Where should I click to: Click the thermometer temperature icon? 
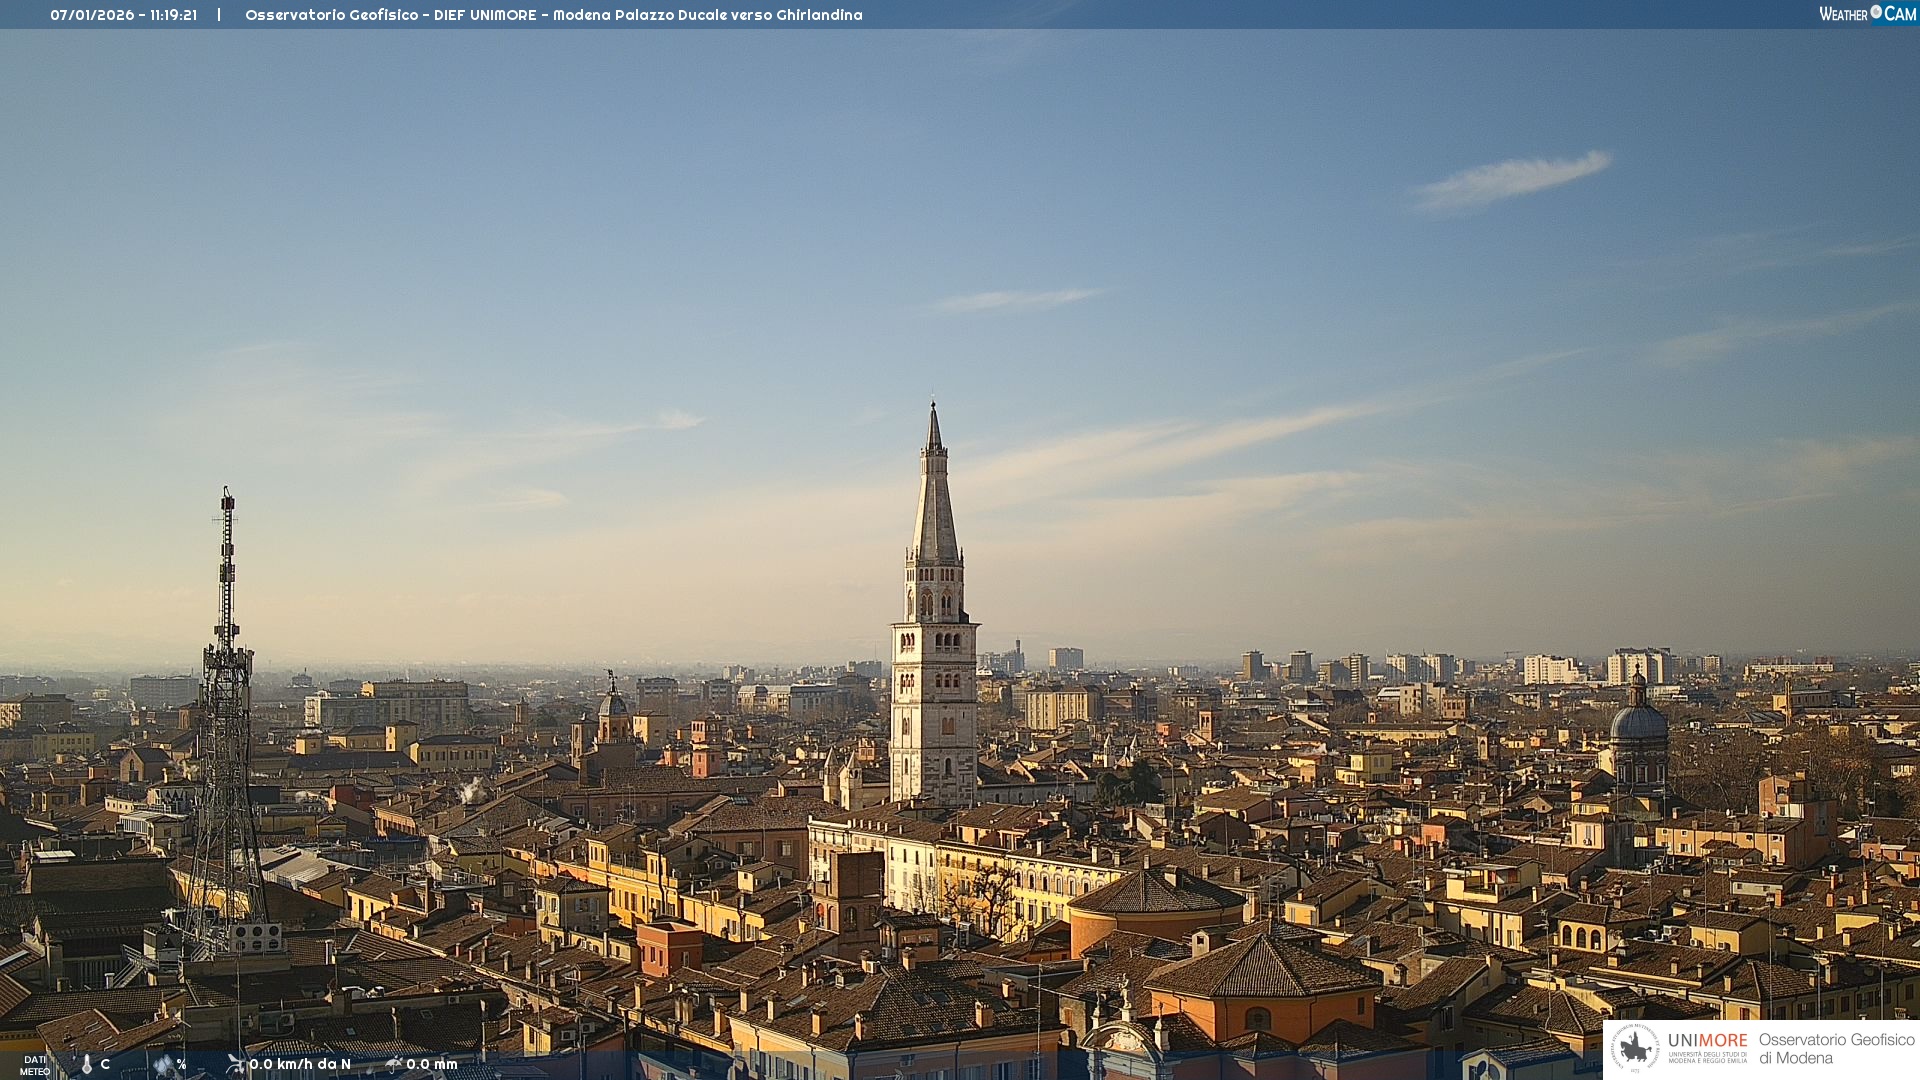tap(86, 1065)
